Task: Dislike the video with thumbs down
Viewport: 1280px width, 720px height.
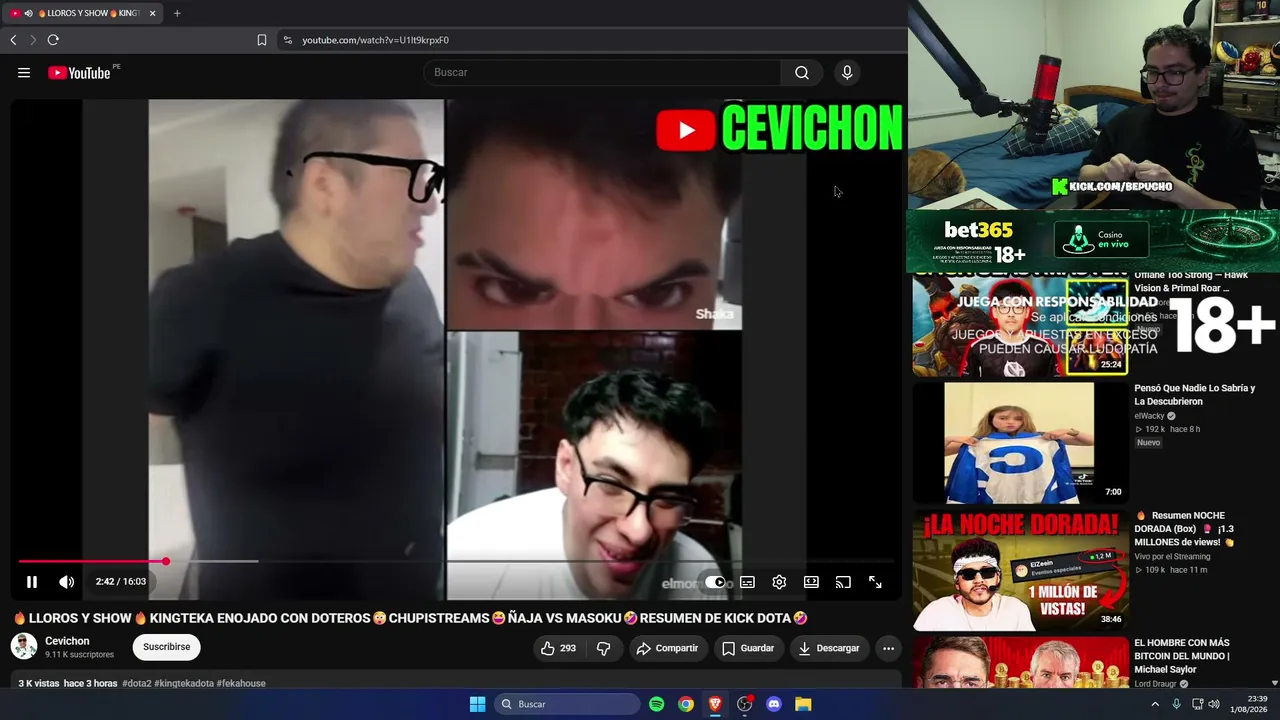Action: click(603, 648)
